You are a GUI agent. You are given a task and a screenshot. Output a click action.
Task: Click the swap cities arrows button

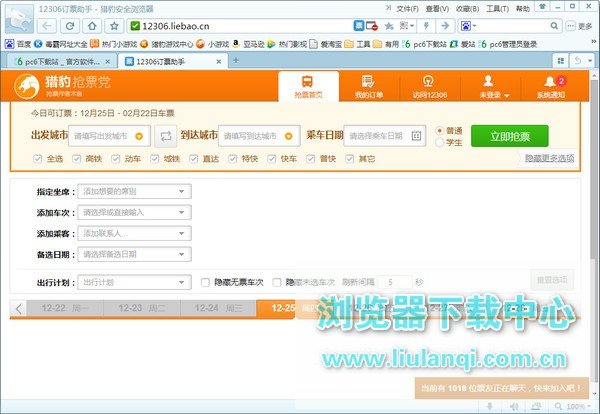tap(166, 136)
